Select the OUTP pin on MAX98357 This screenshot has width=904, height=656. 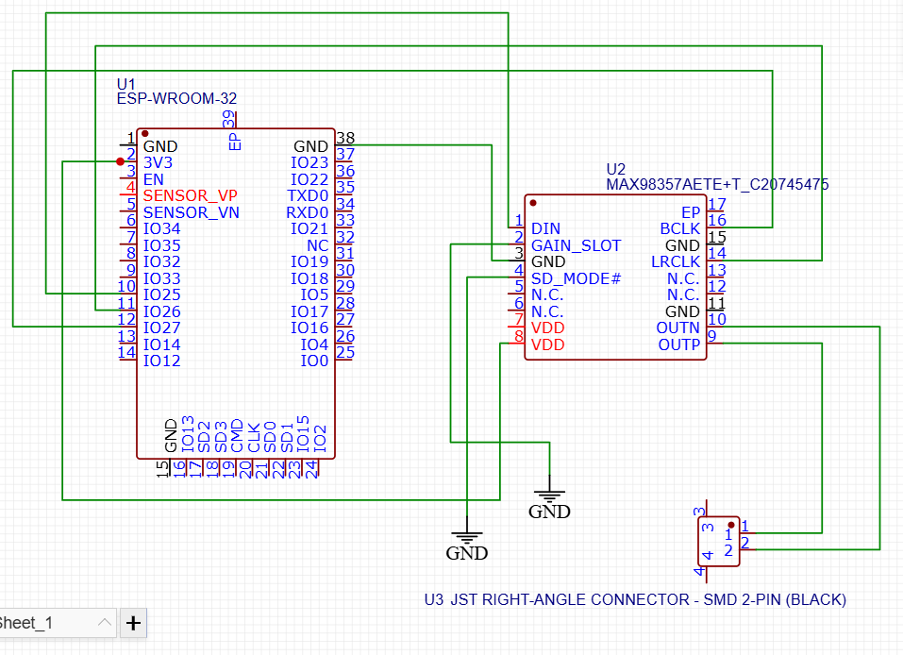[679, 345]
